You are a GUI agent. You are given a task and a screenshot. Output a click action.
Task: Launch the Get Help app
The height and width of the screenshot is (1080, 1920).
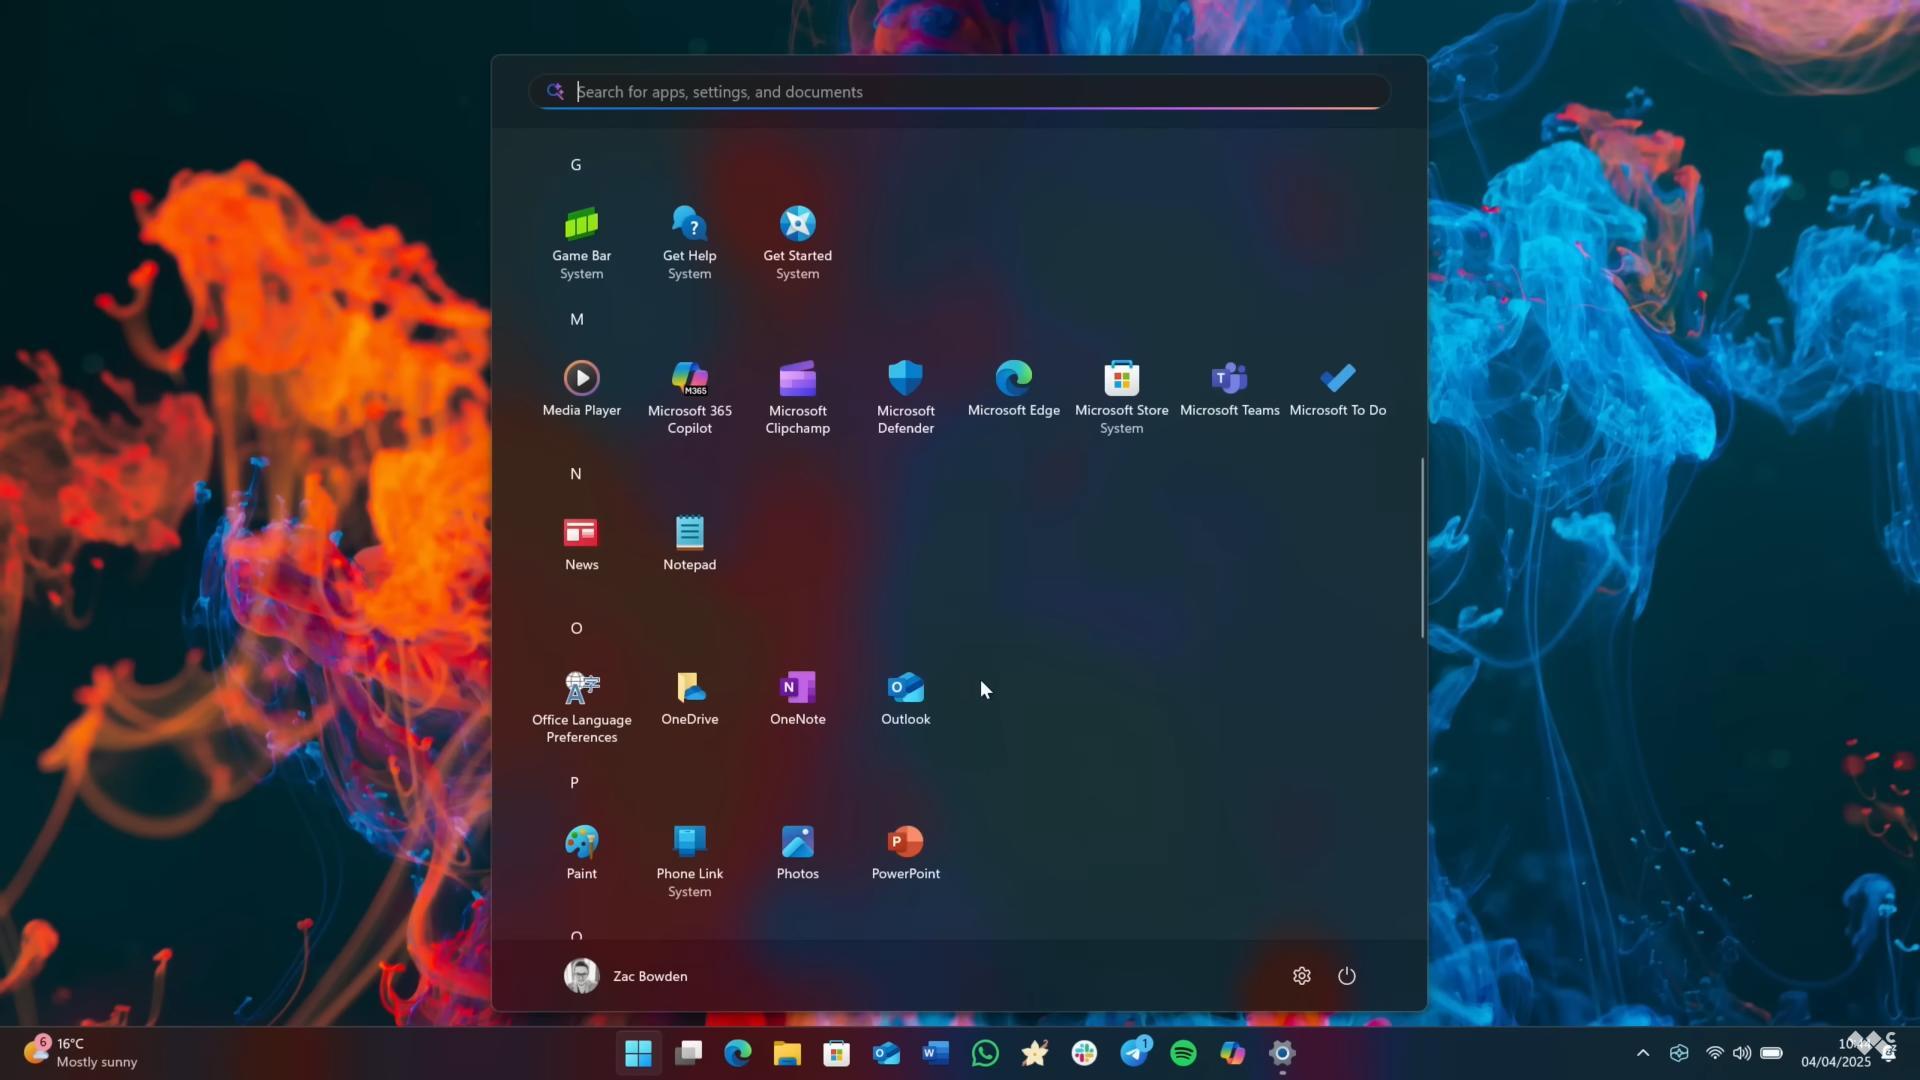pyautogui.click(x=689, y=243)
